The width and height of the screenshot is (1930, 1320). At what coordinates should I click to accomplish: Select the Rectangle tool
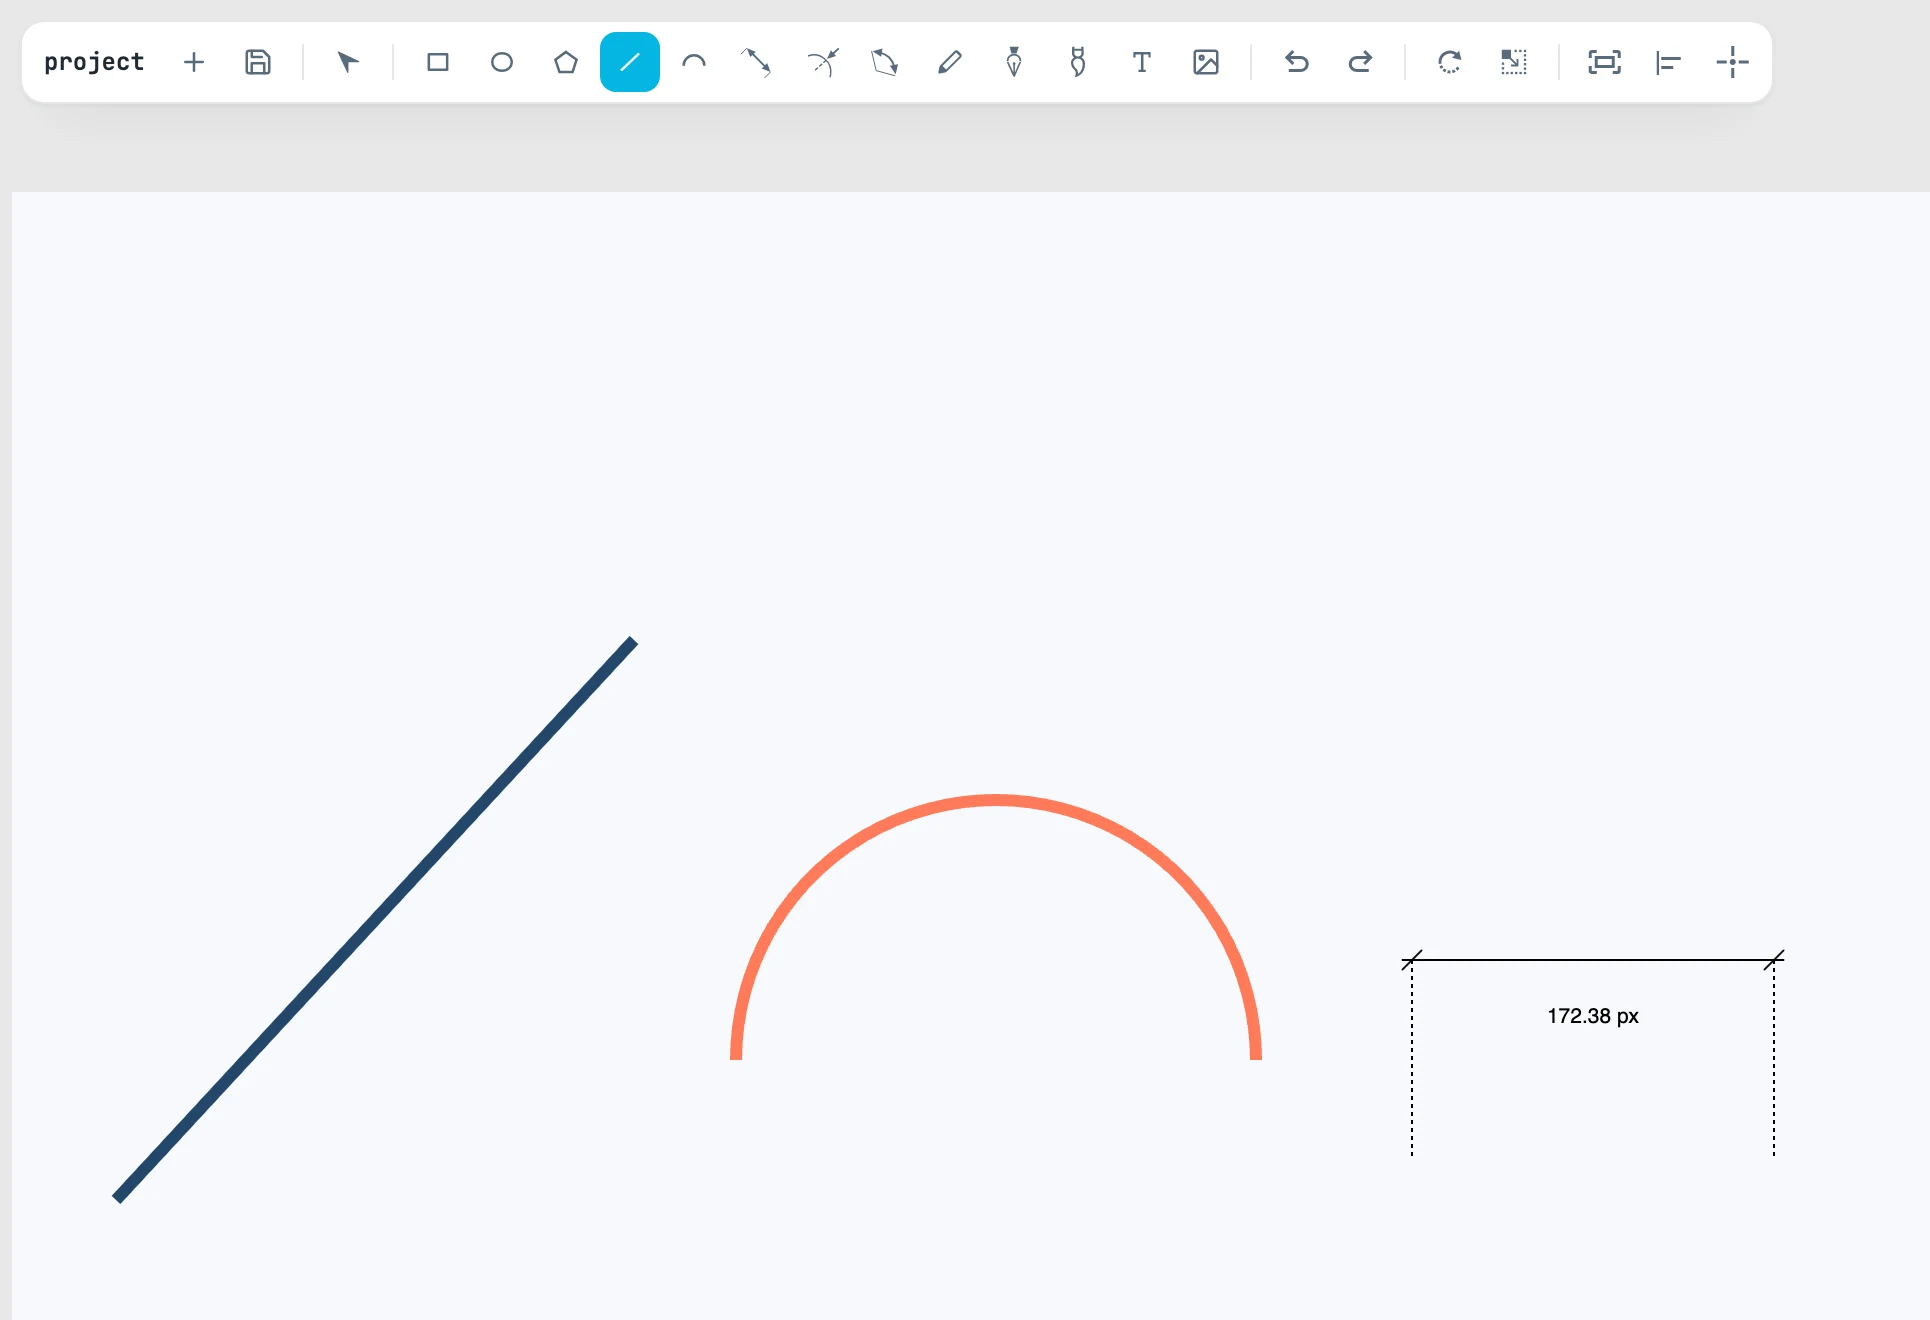438,62
